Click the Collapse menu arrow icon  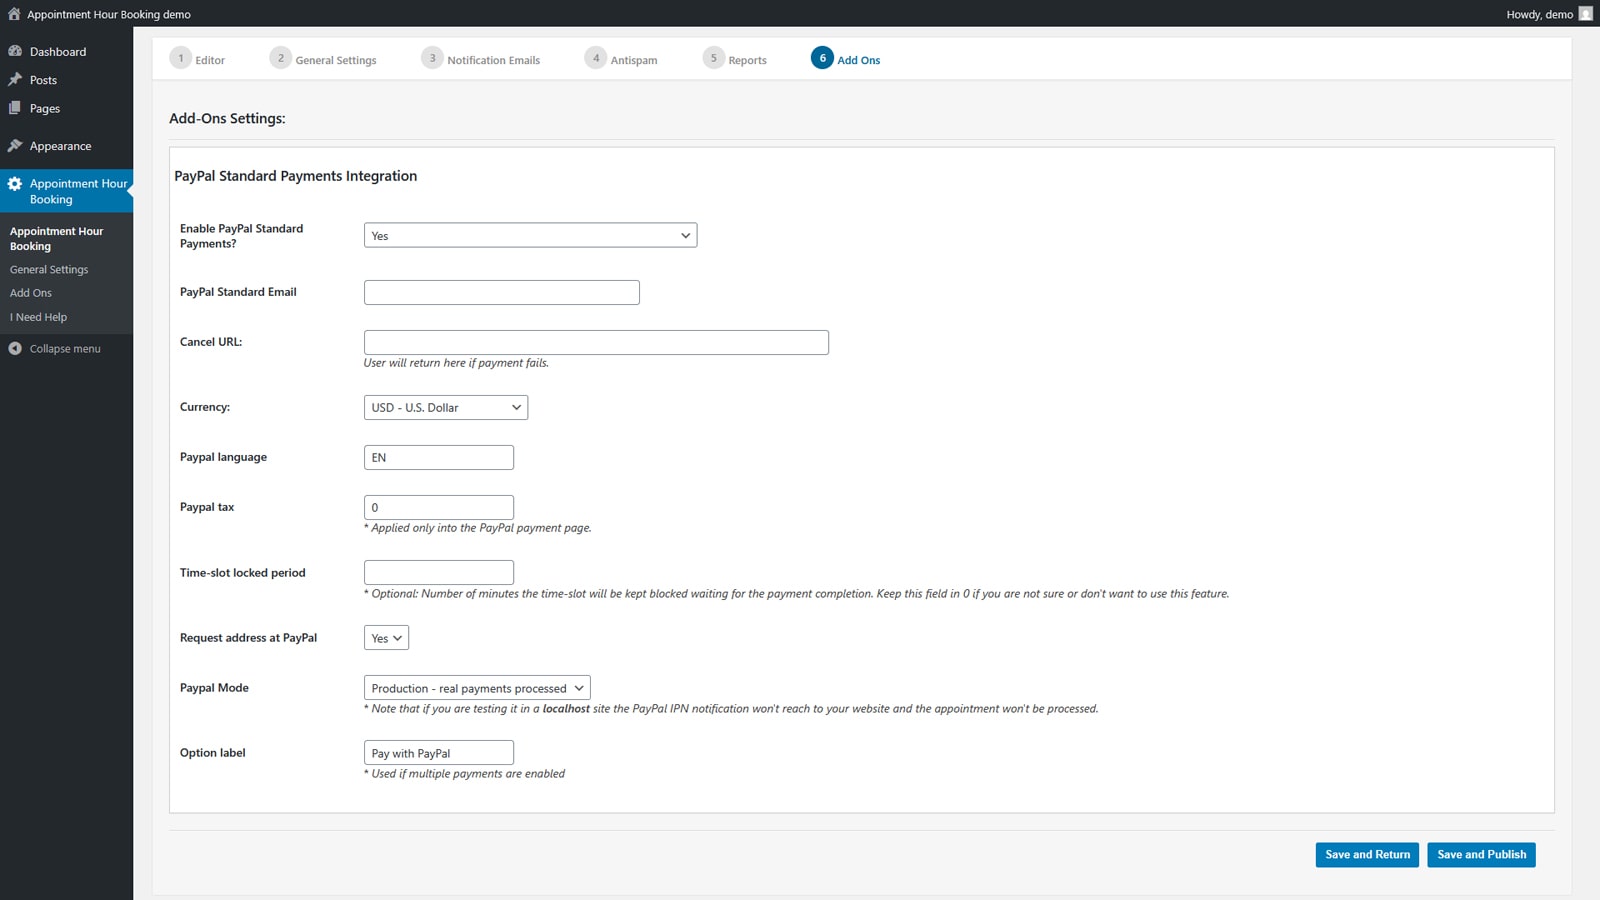pyautogui.click(x=15, y=348)
